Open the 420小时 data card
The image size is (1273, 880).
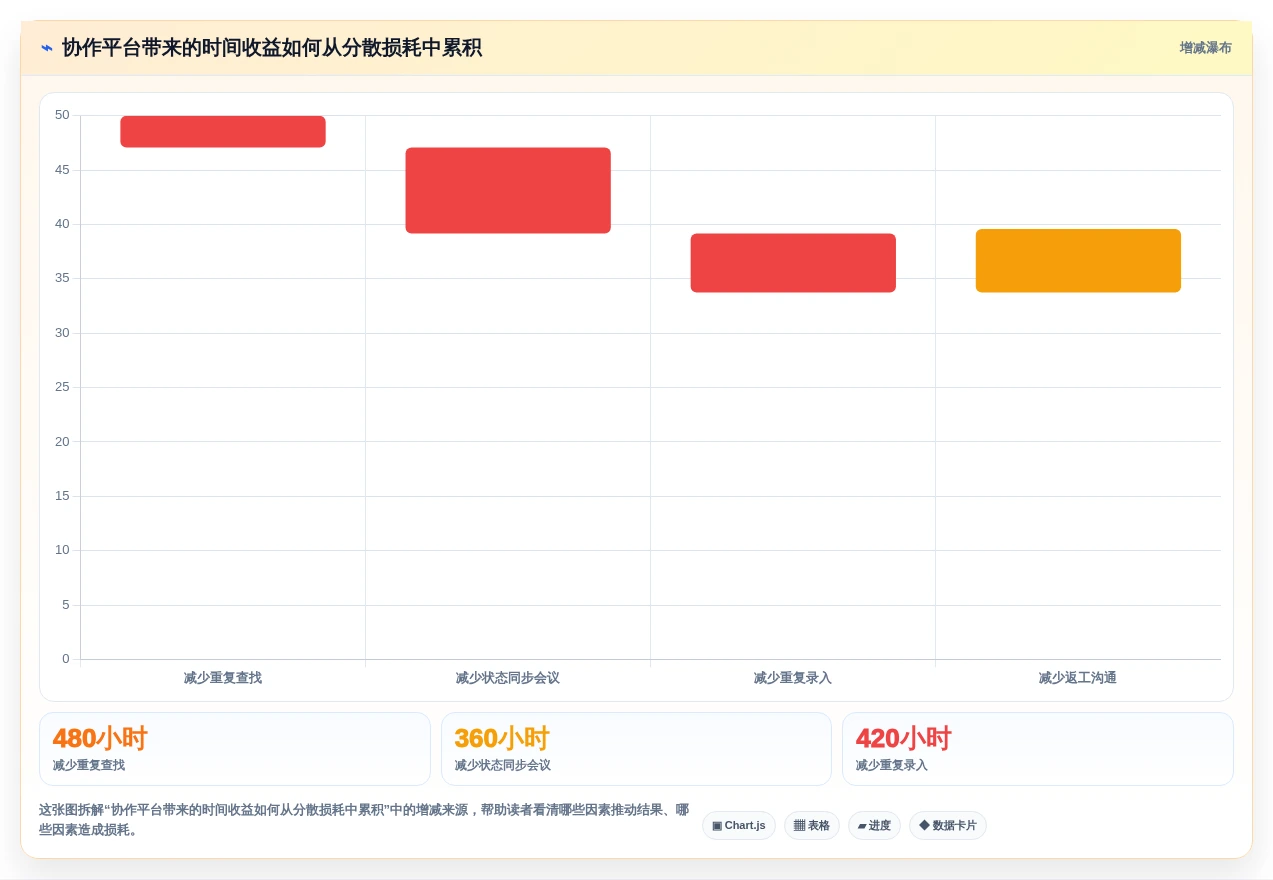[x=1038, y=749]
